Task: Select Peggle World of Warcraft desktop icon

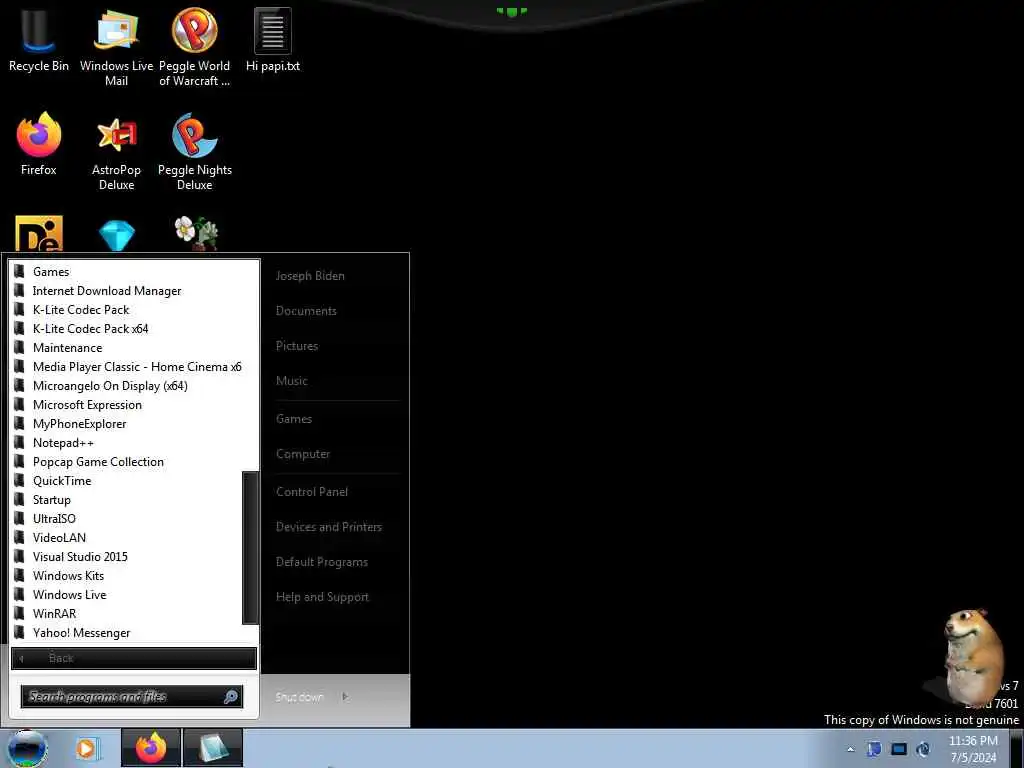Action: [x=195, y=47]
